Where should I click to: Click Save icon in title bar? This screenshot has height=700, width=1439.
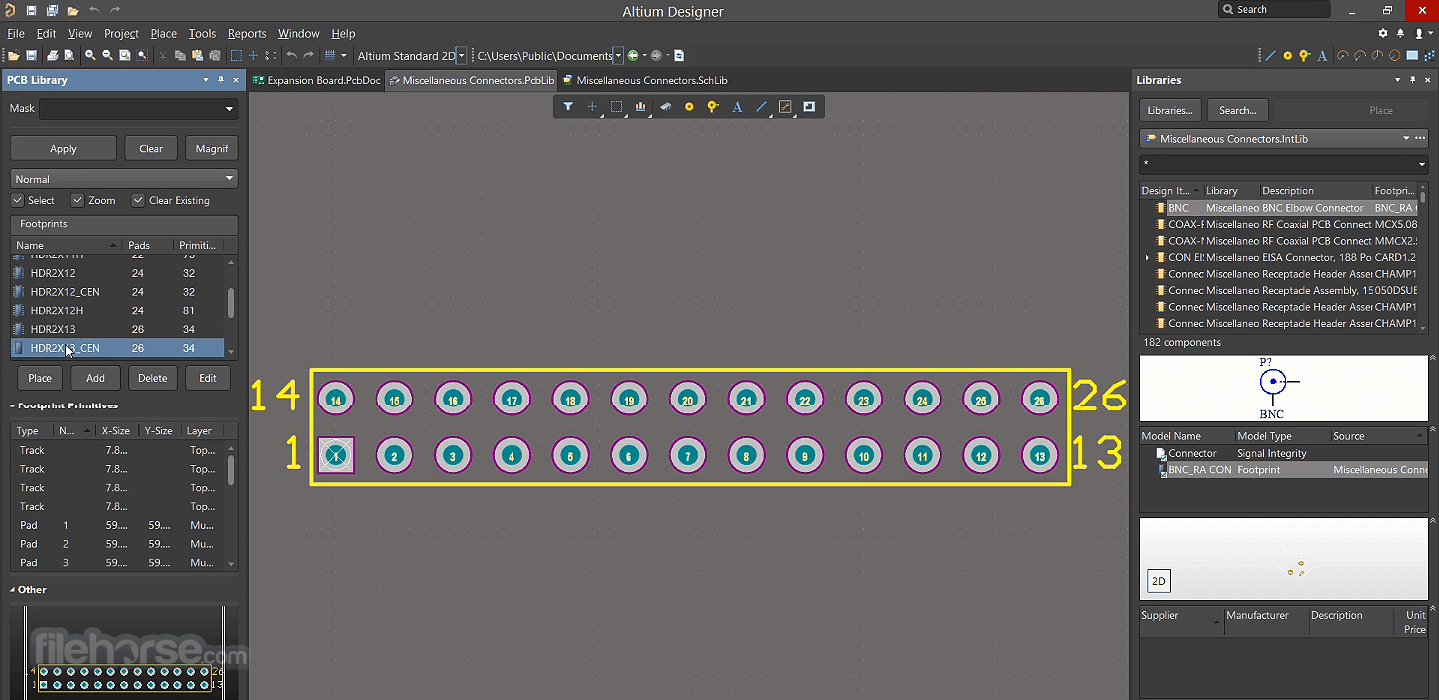tap(31, 10)
